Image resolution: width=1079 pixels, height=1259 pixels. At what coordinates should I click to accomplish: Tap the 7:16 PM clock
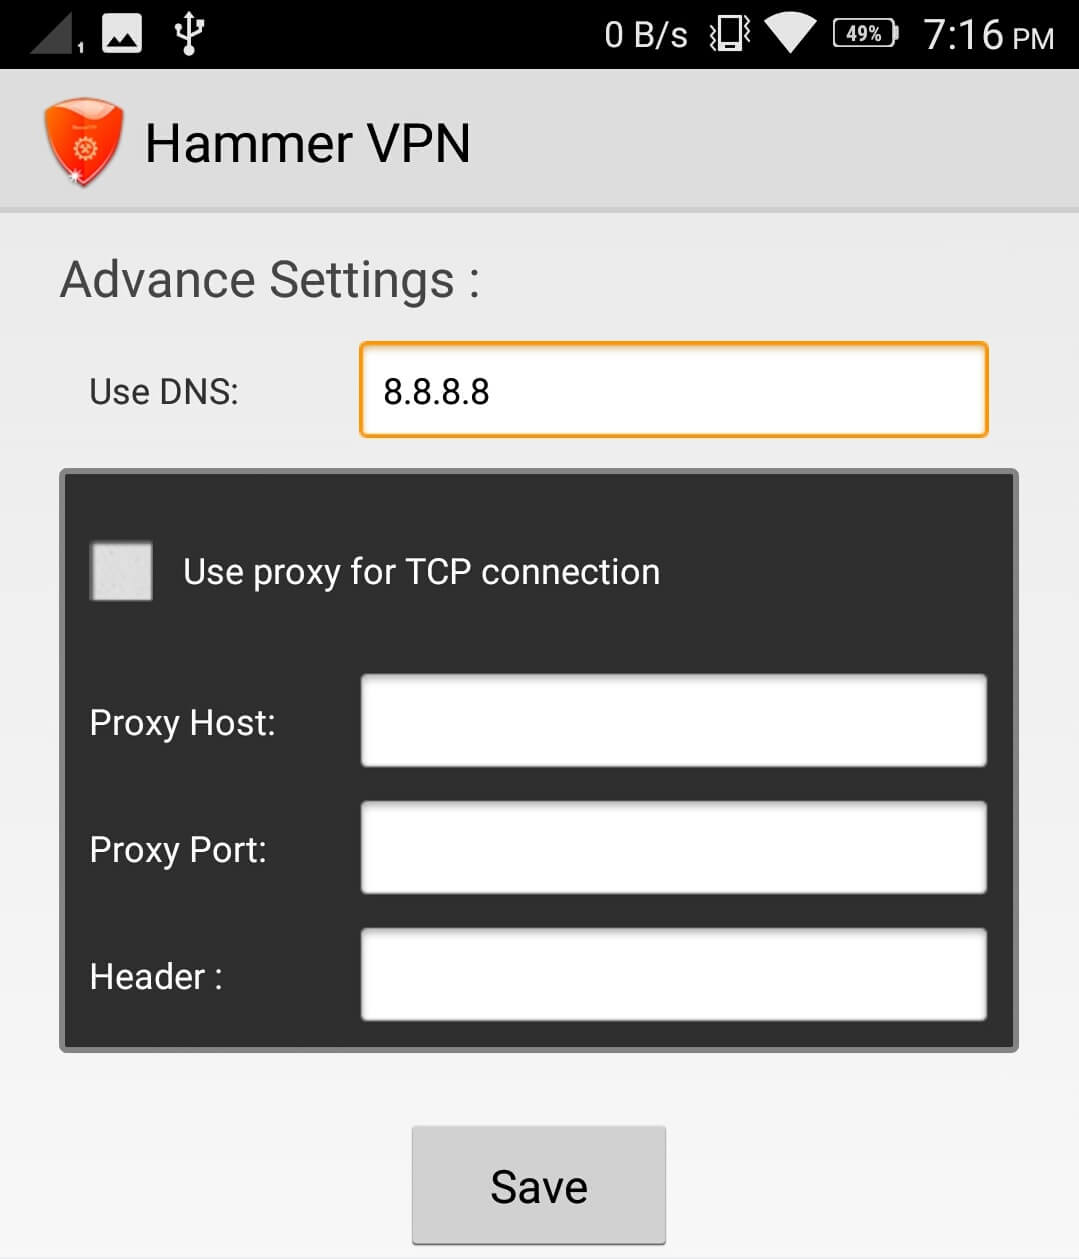click(x=988, y=35)
